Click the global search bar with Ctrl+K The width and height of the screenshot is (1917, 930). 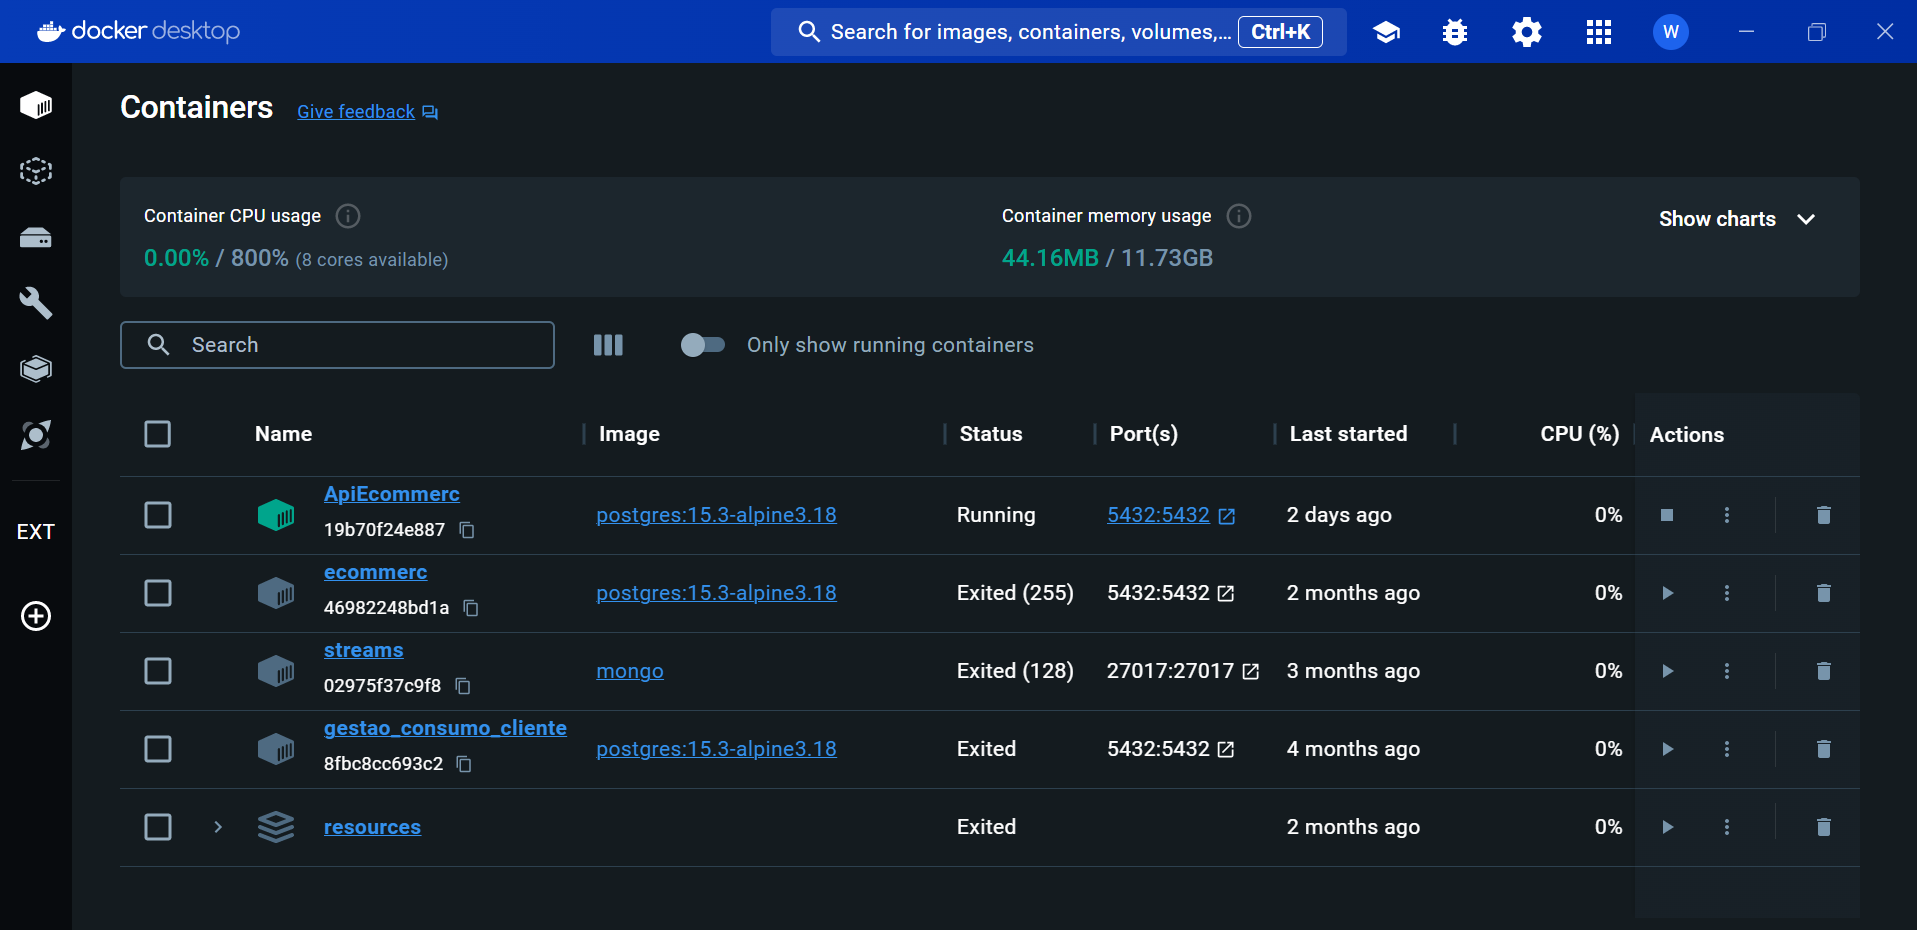click(x=1058, y=32)
